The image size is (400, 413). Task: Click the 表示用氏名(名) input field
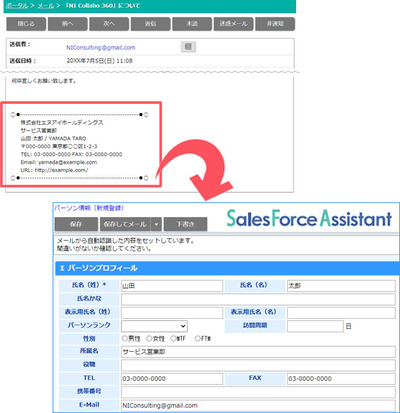click(341, 313)
